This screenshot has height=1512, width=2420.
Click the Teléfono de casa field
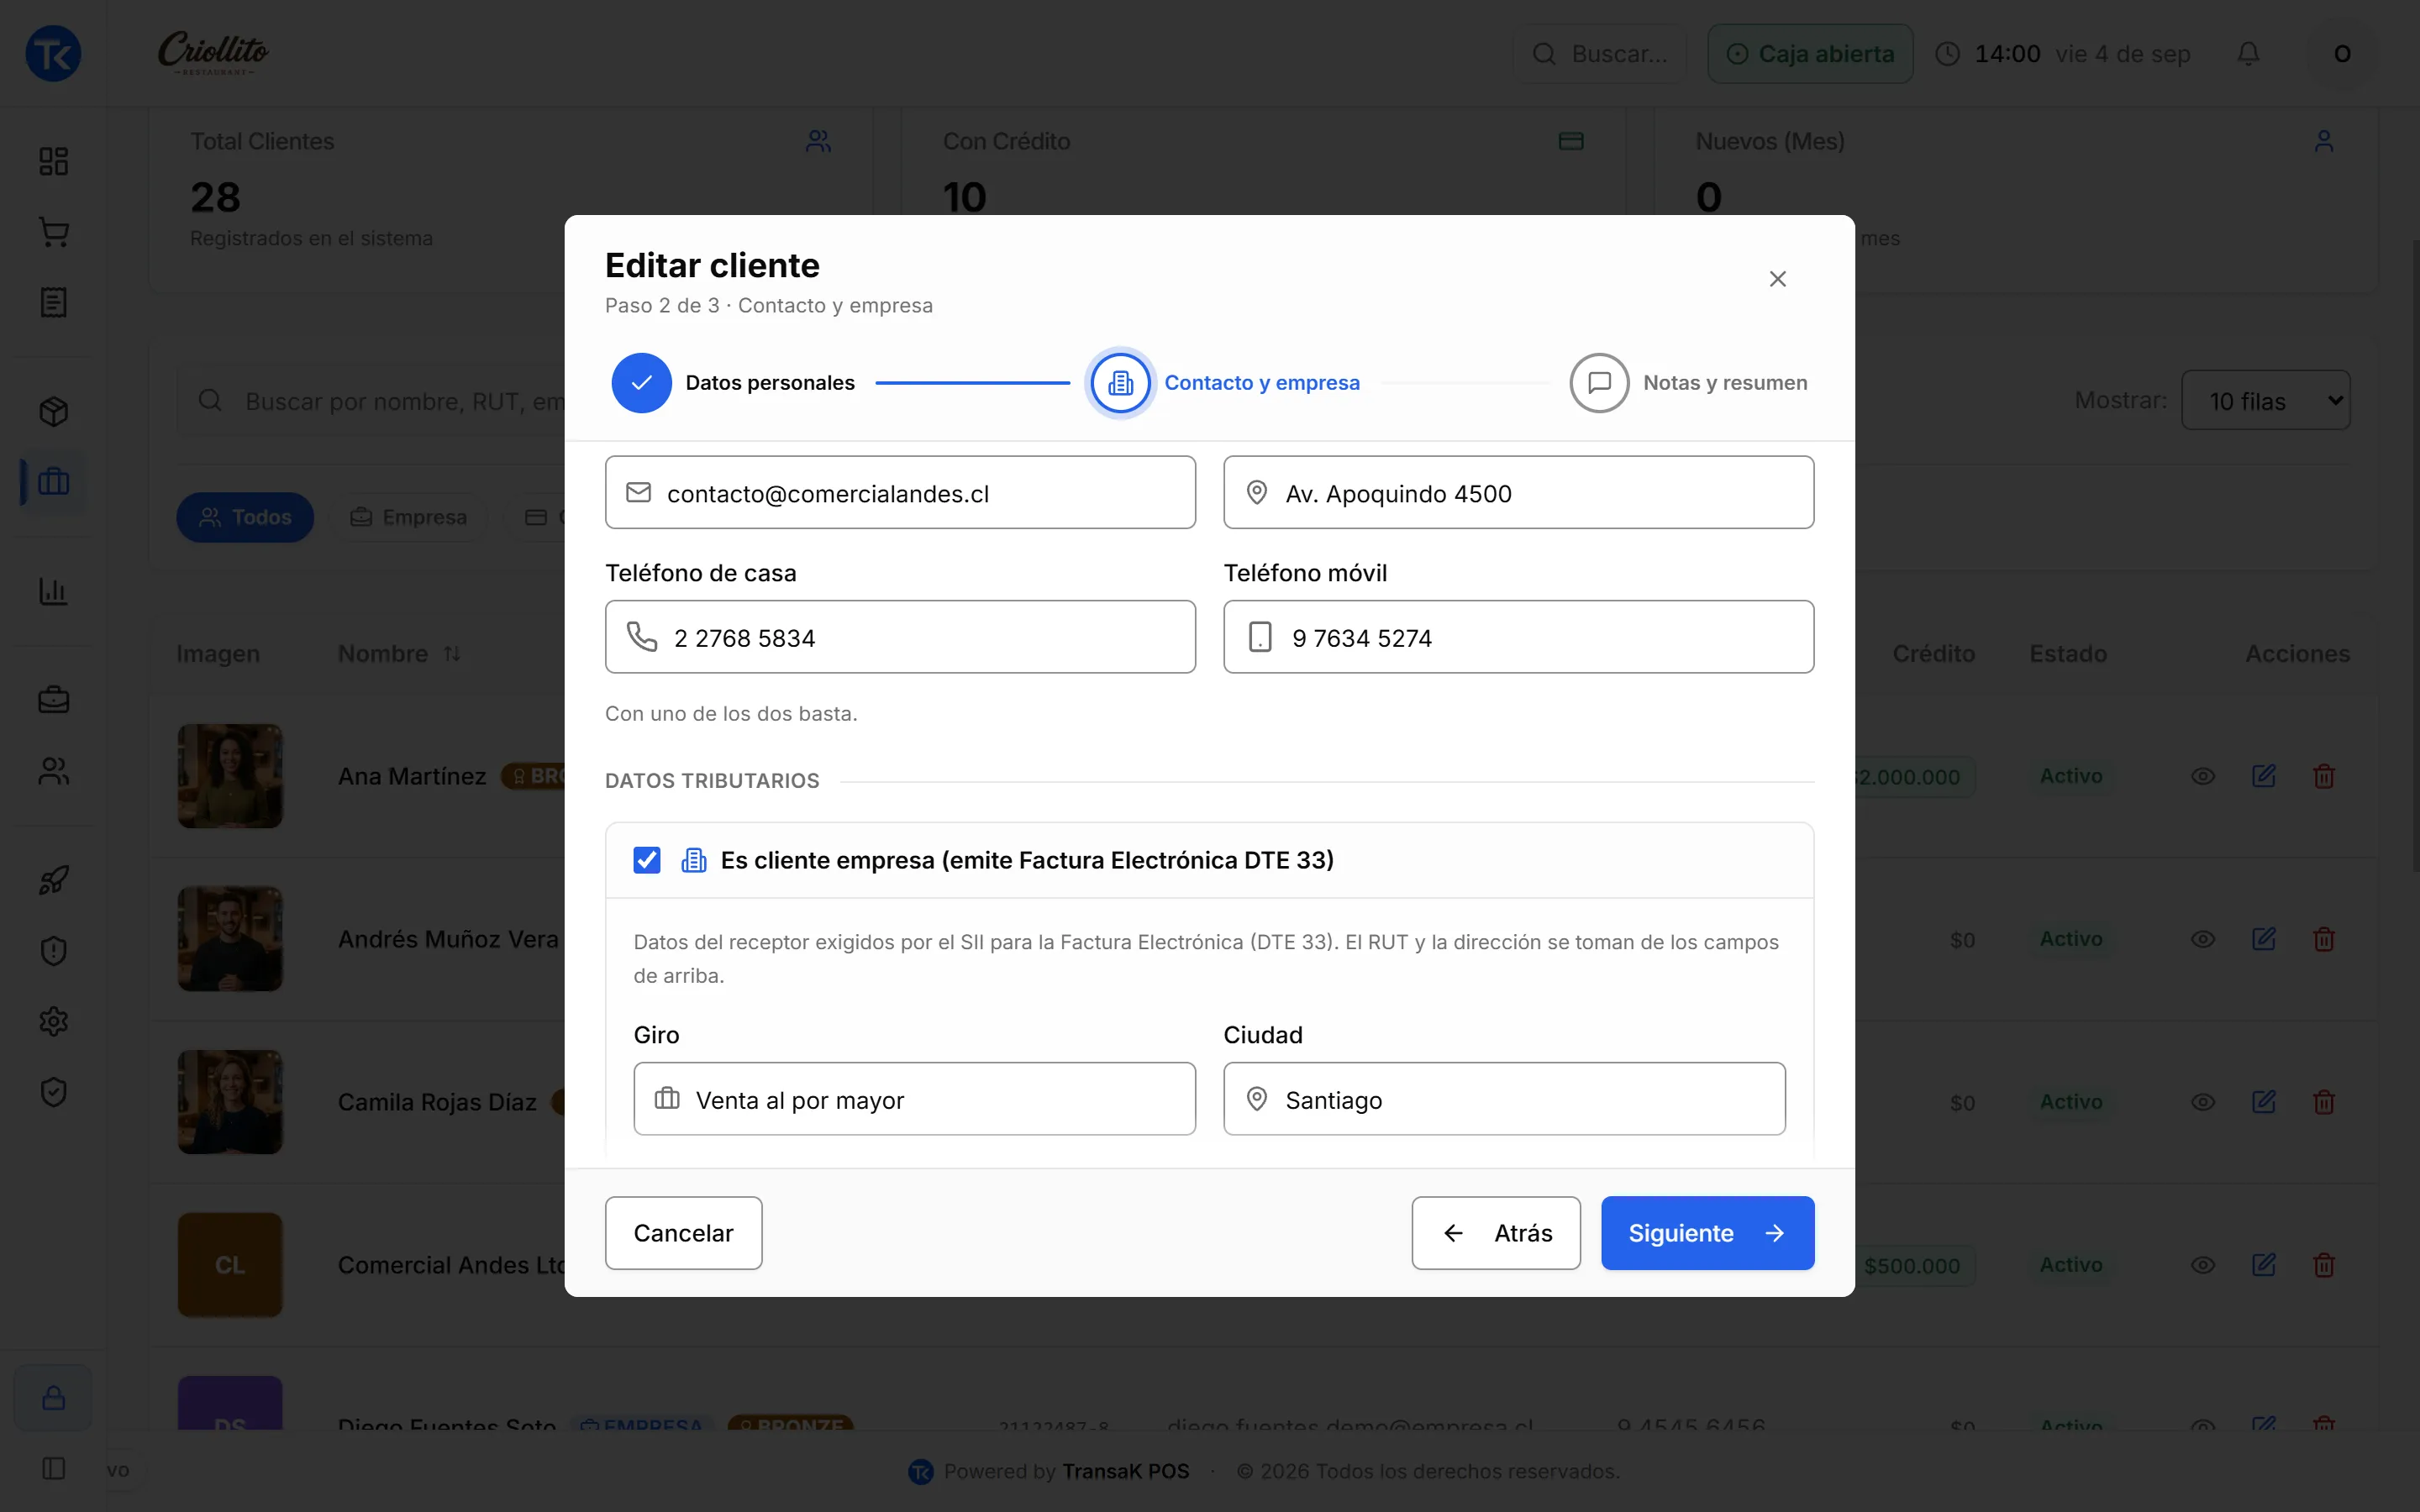[900, 637]
